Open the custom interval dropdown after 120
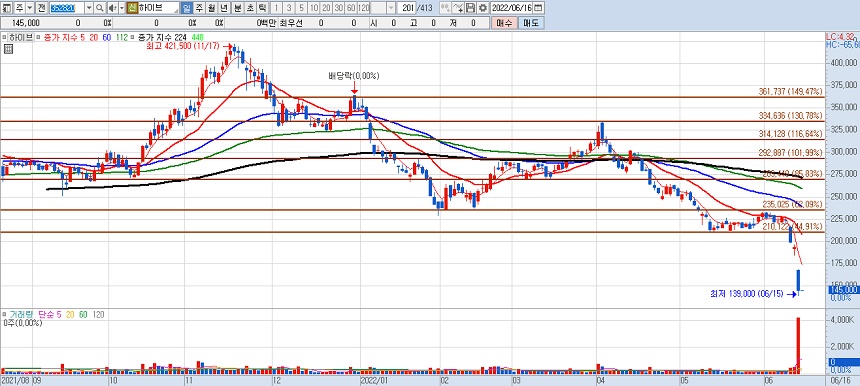Image resolution: width=860 pixels, height=386 pixels. (390, 8)
